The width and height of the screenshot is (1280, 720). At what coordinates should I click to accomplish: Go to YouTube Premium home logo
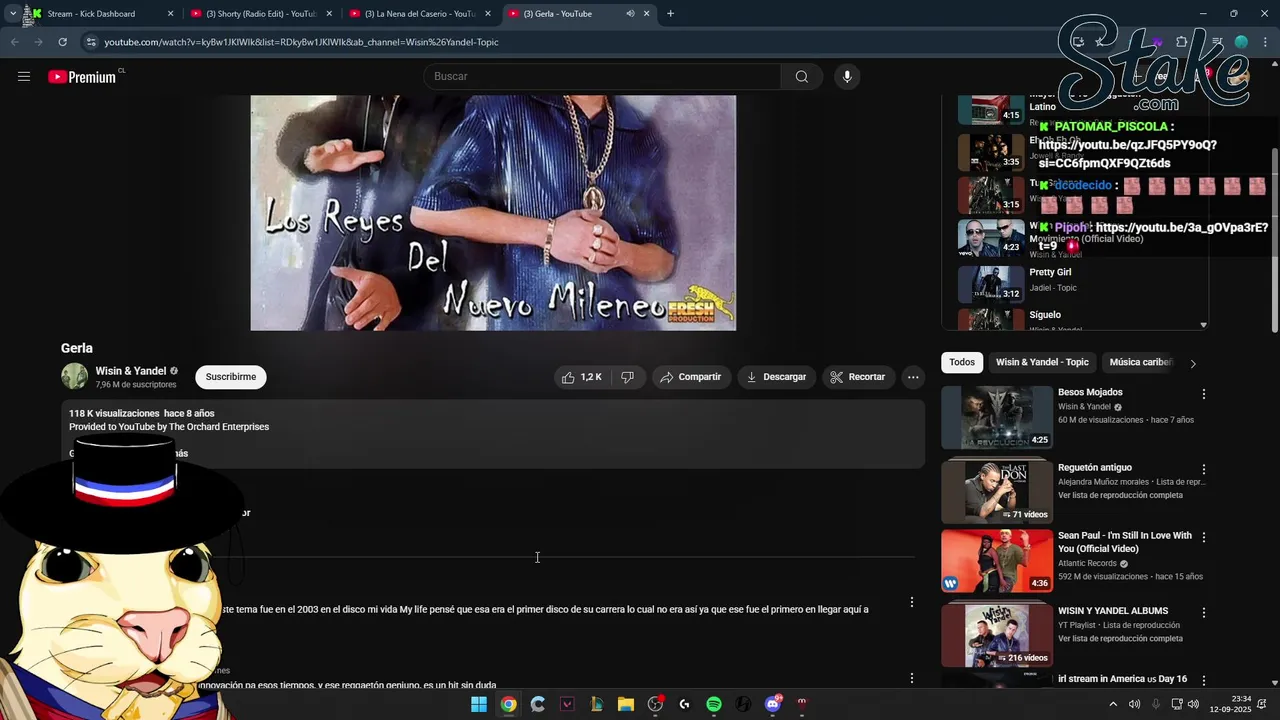84,77
